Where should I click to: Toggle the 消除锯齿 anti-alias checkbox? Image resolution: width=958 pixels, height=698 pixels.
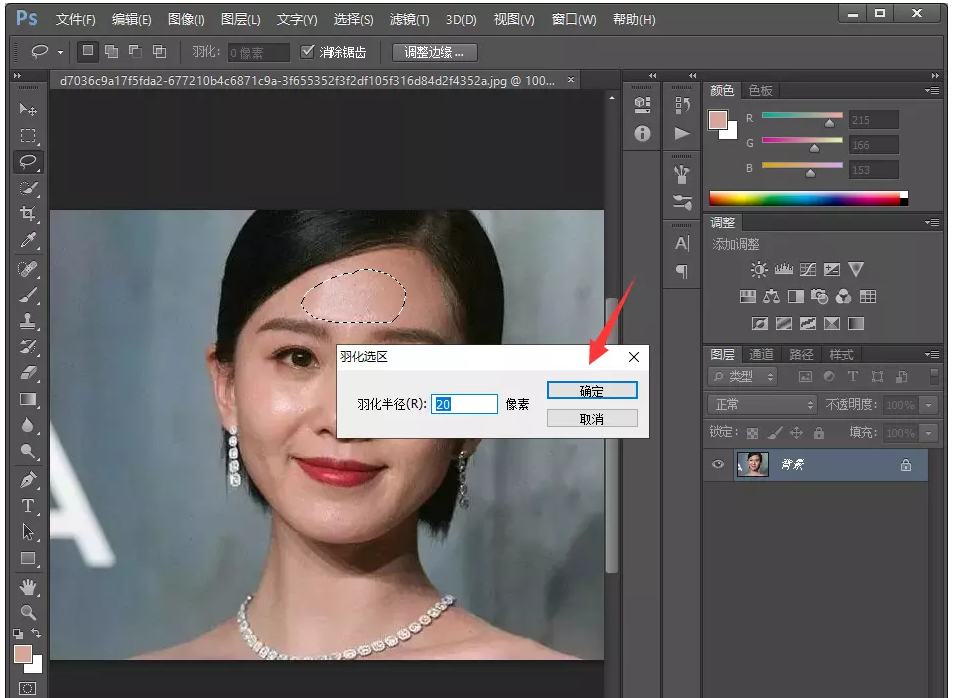coord(308,52)
